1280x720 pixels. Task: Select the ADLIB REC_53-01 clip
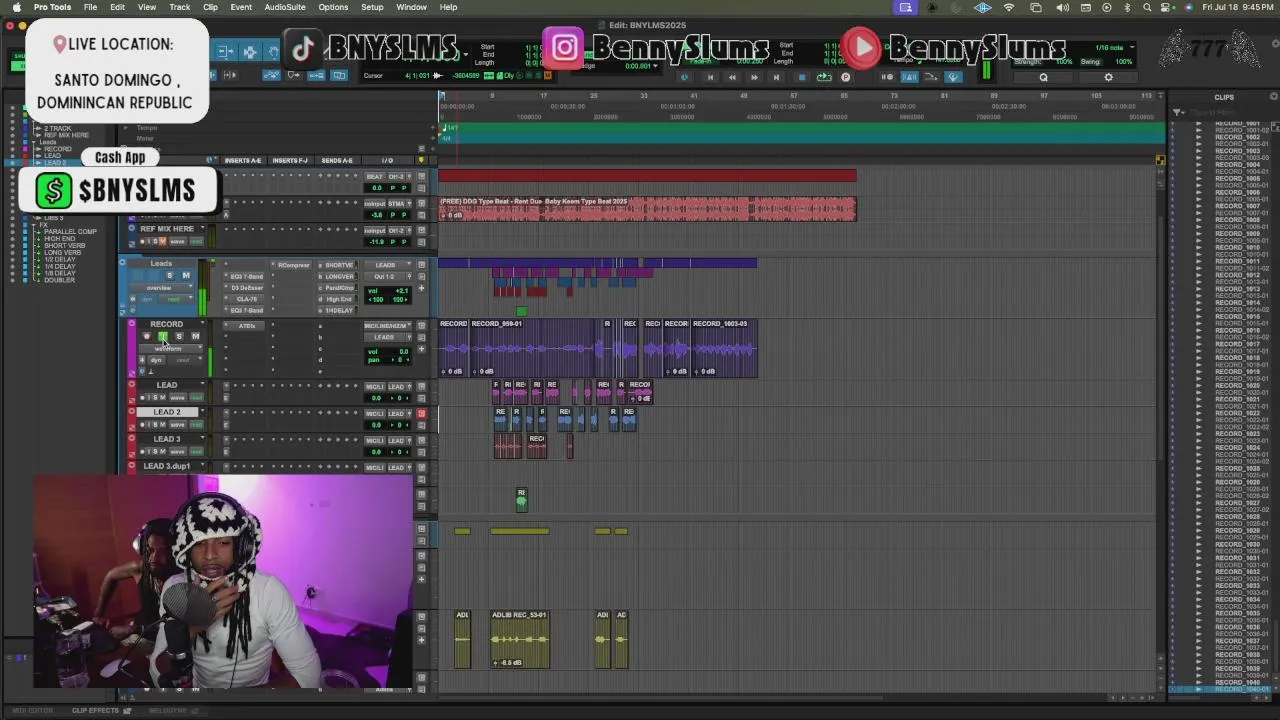point(520,639)
